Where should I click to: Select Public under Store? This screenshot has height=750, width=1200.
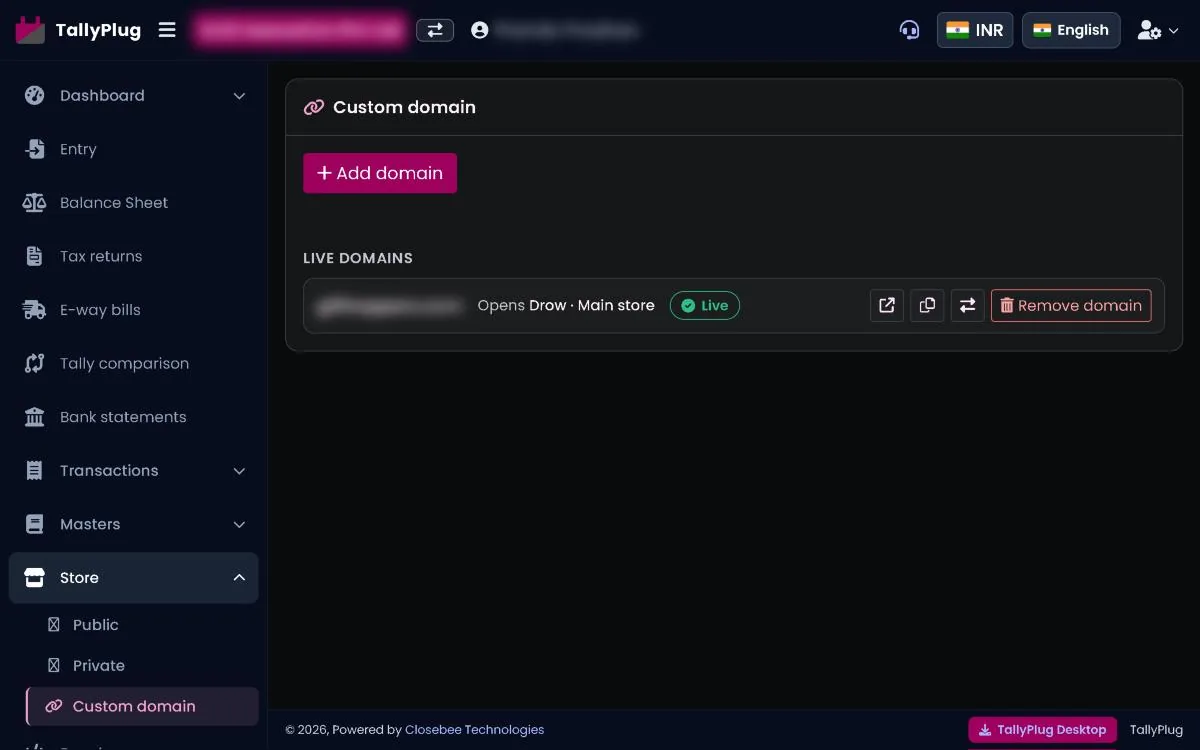coord(142,625)
